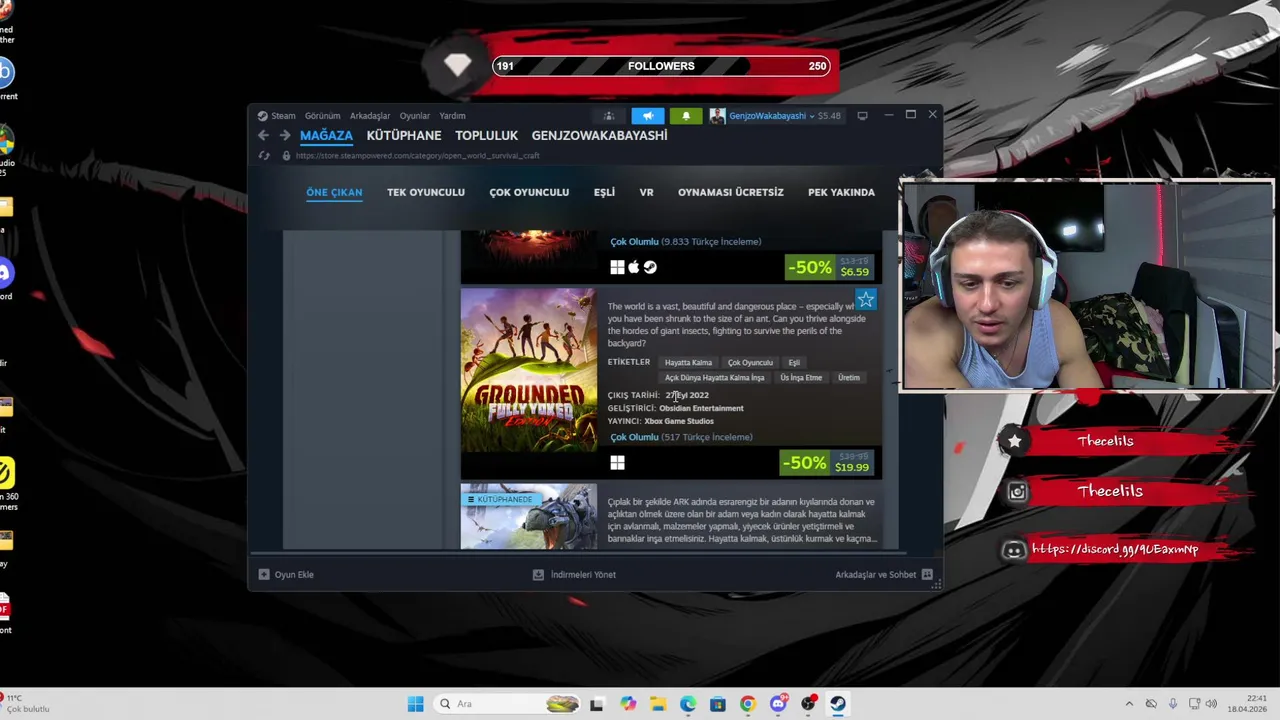Image resolution: width=1280 pixels, height=720 pixels.
Task: Select the ÇOK OYUNCULU tab
Action: pyautogui.click(x=529, y=192)
